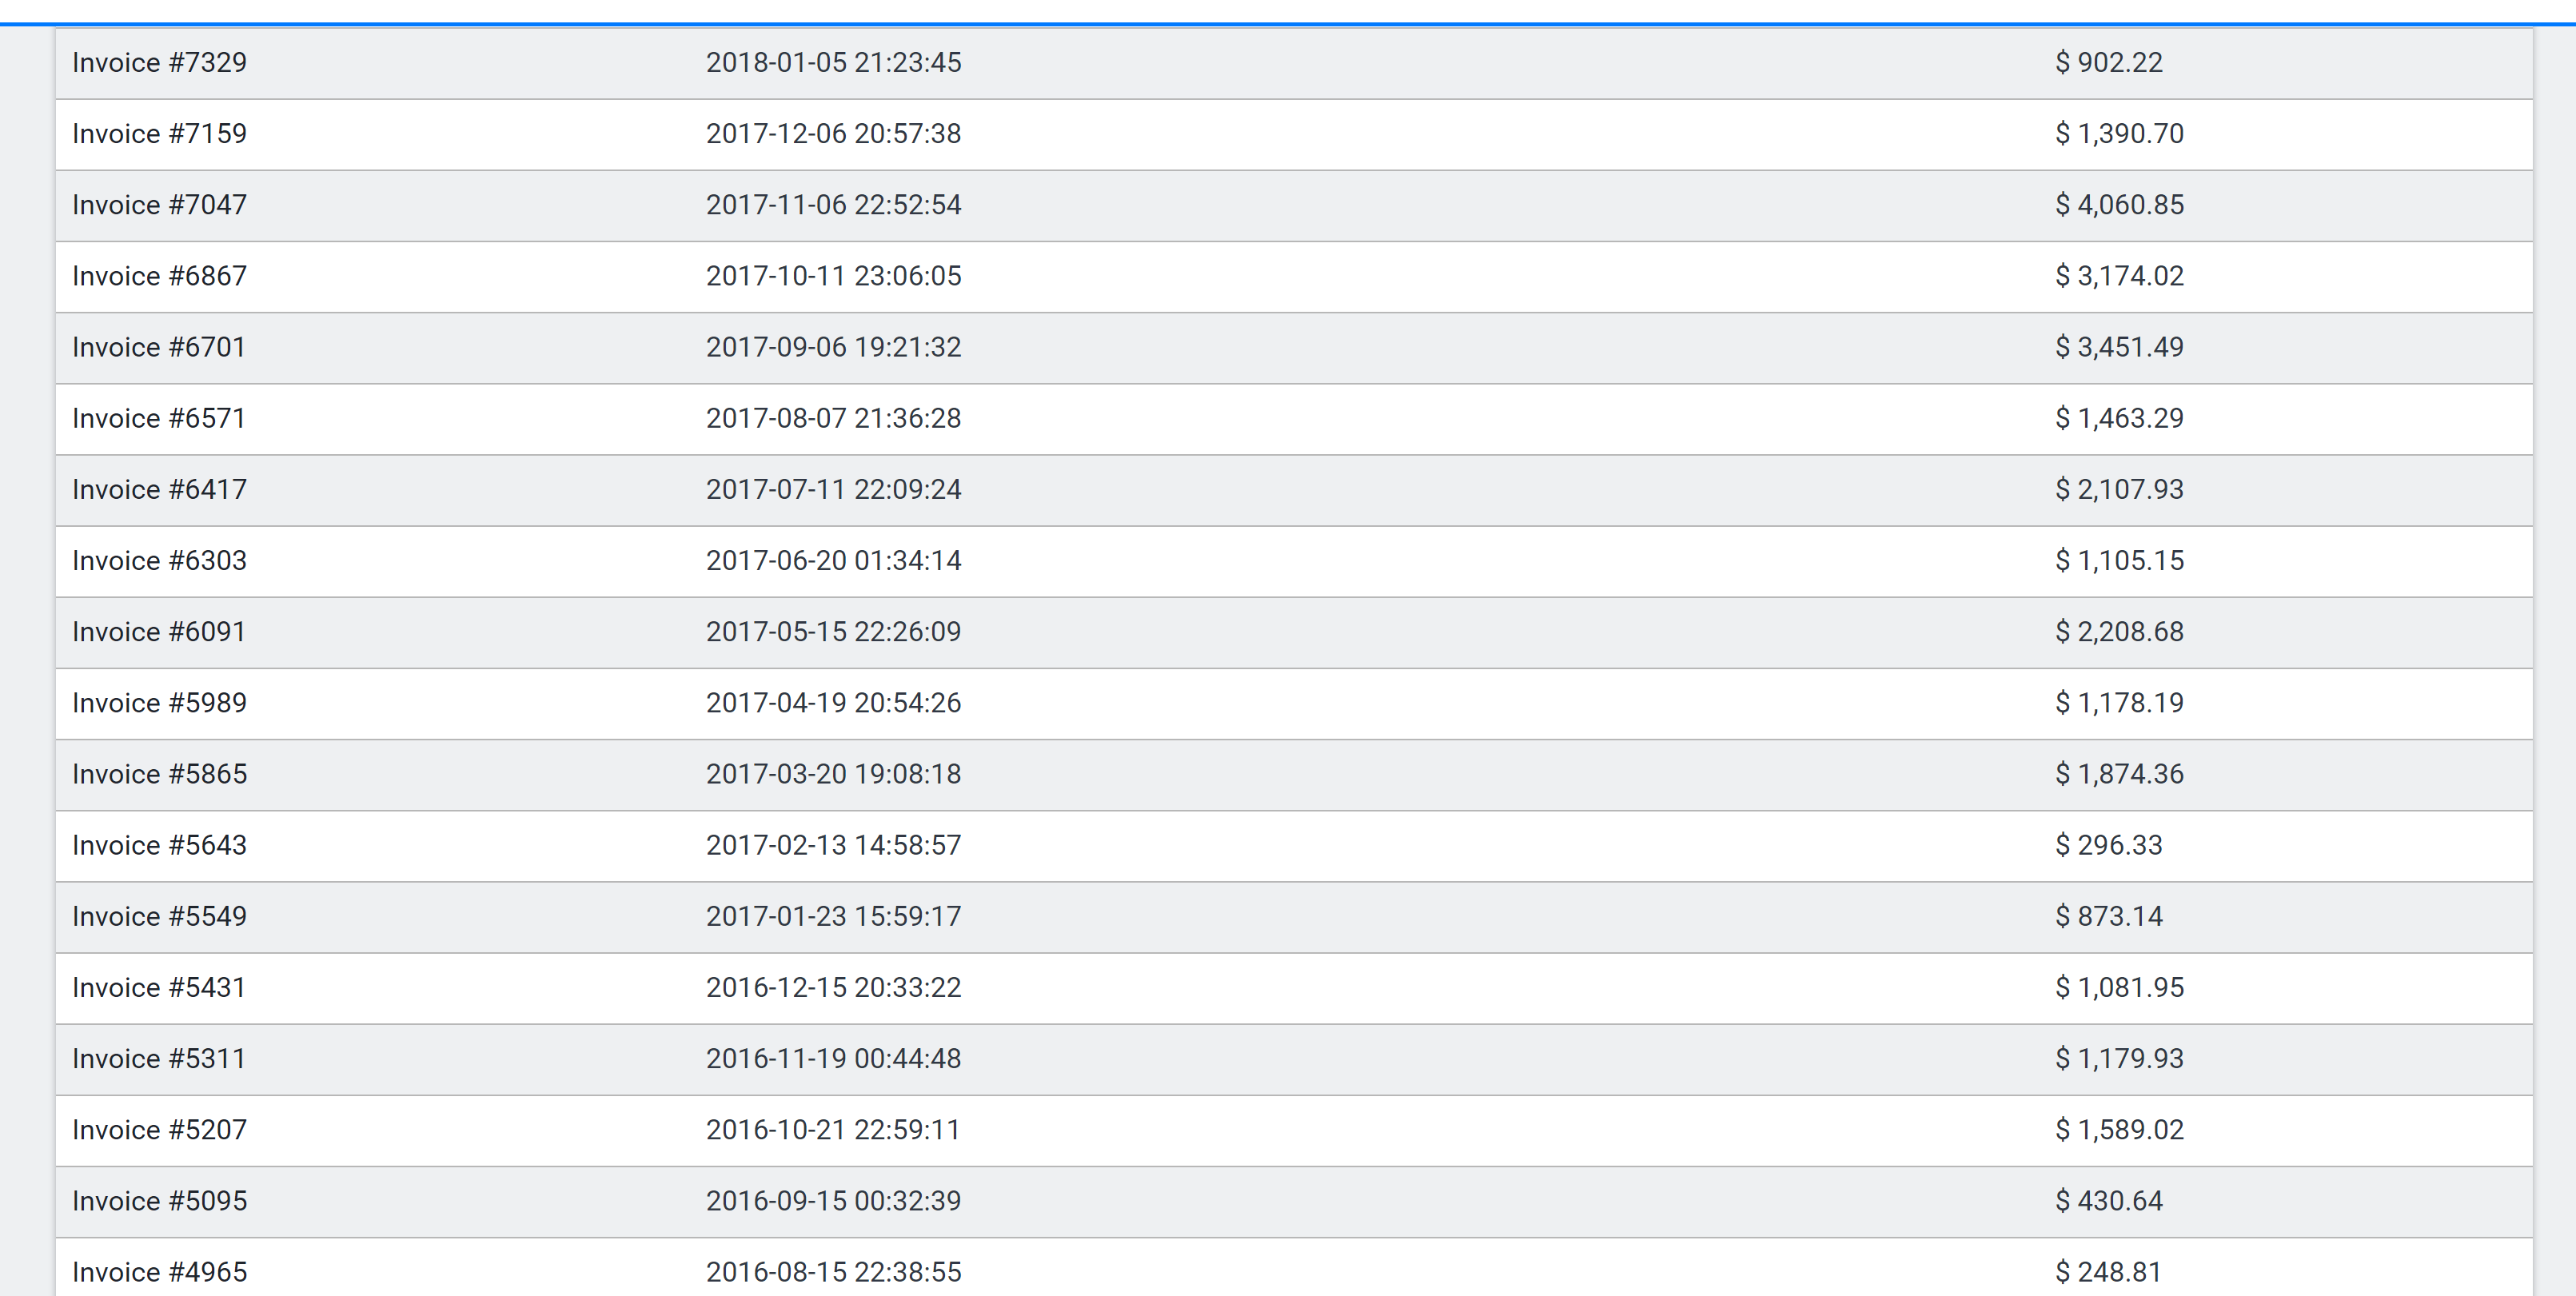Click Invoice #6571 text

click(x=159, y=418)
